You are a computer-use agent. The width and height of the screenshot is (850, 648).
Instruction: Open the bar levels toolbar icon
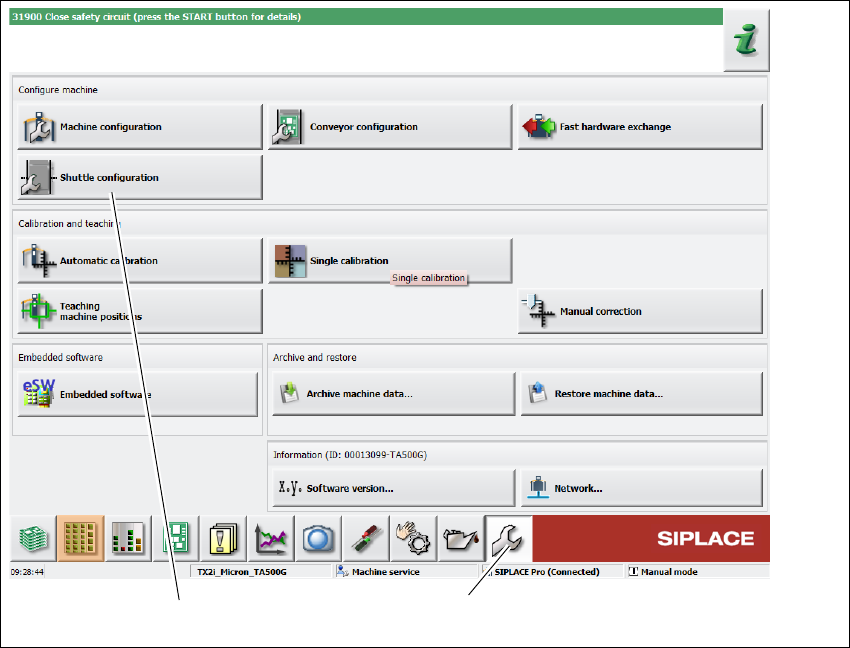click(x=128, y=538)
